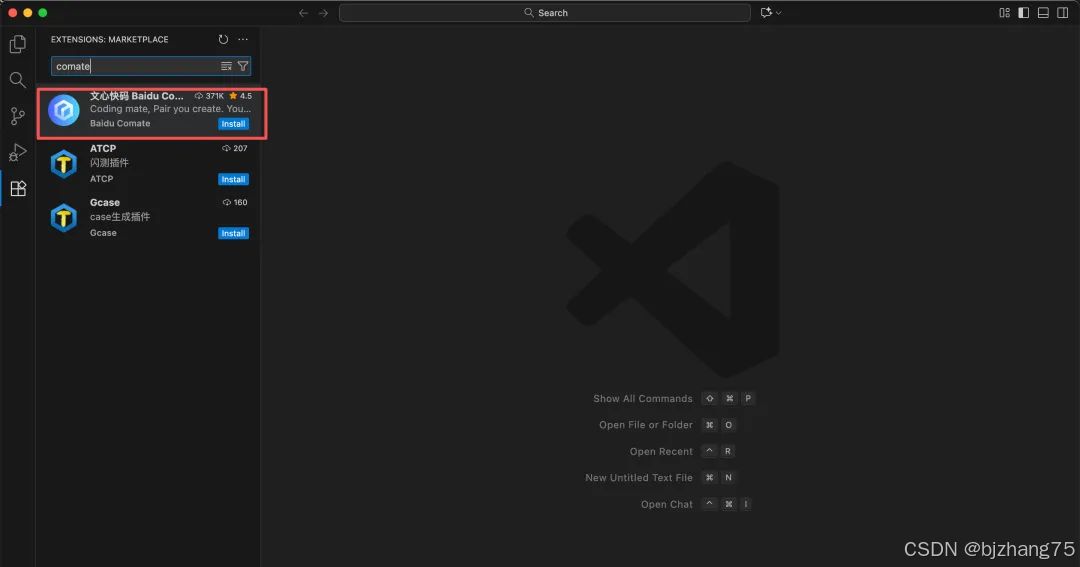Install the Gcase extension

(233, 233)
